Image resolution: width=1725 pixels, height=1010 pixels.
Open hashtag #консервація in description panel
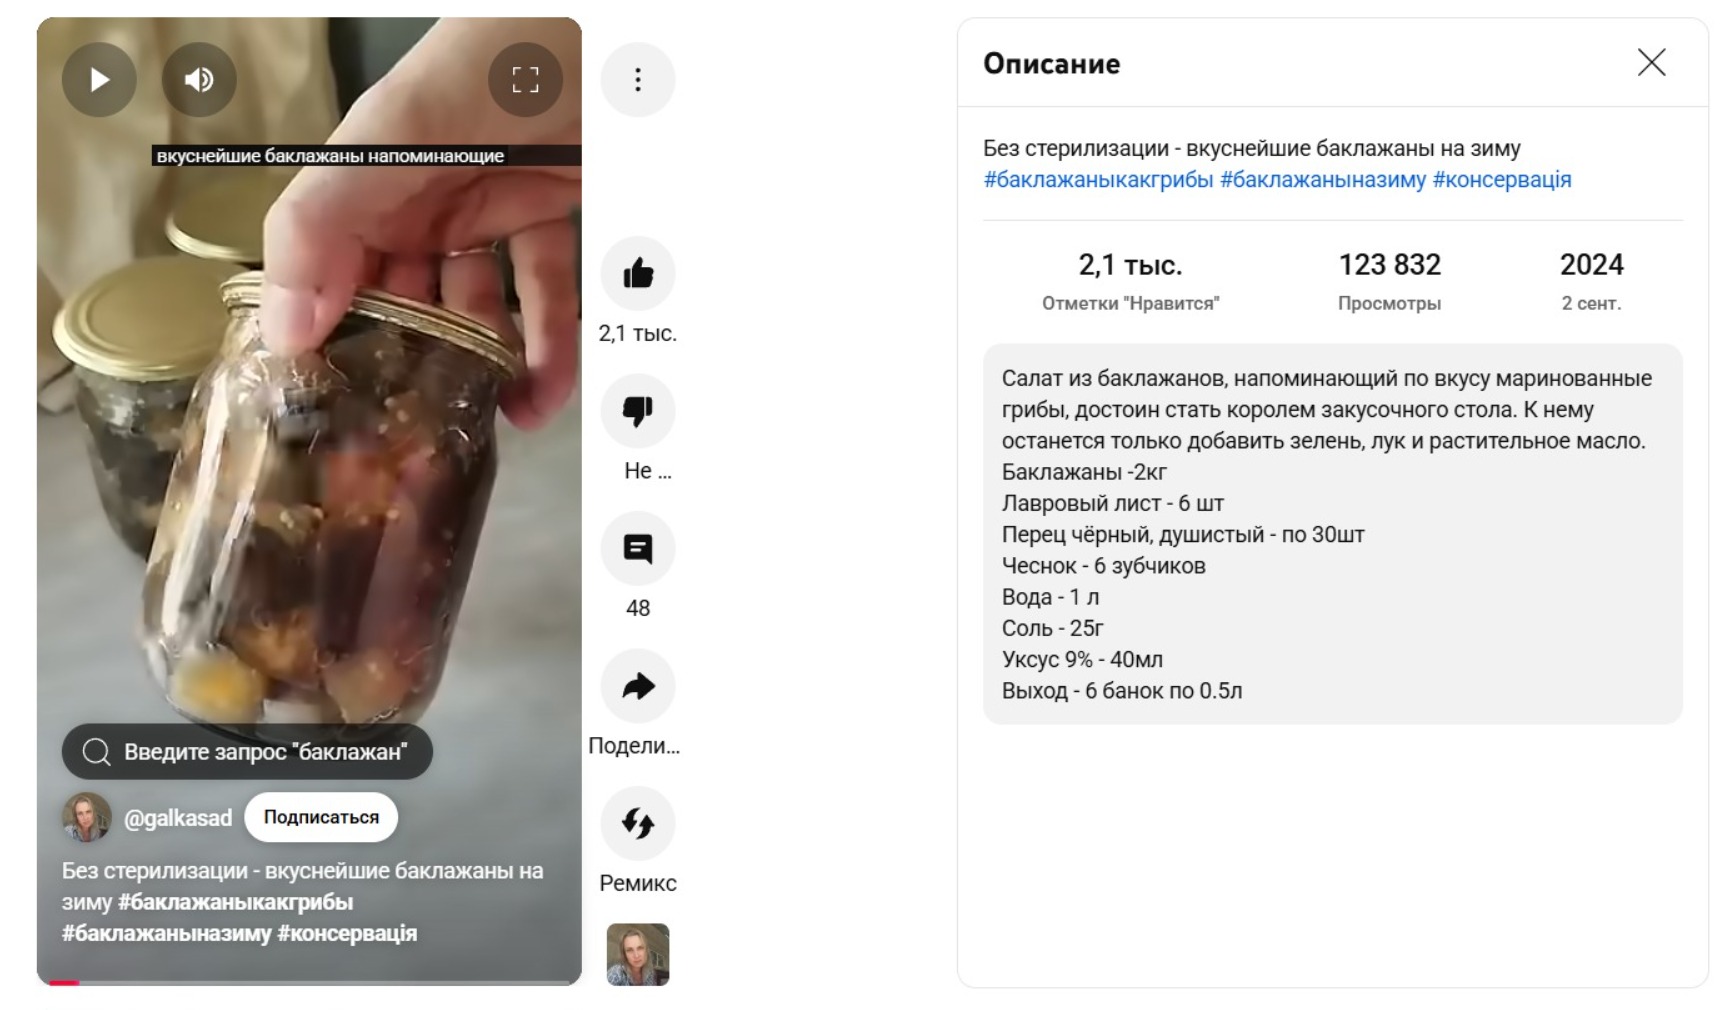[1502, 180]
